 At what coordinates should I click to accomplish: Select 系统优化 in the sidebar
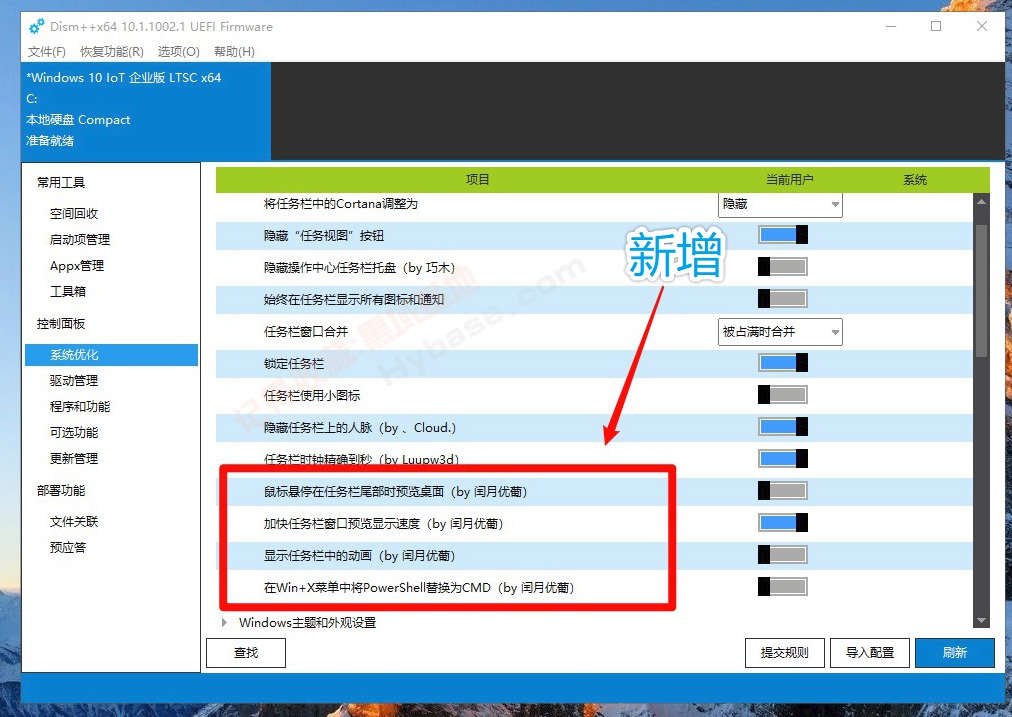(112, 354)
